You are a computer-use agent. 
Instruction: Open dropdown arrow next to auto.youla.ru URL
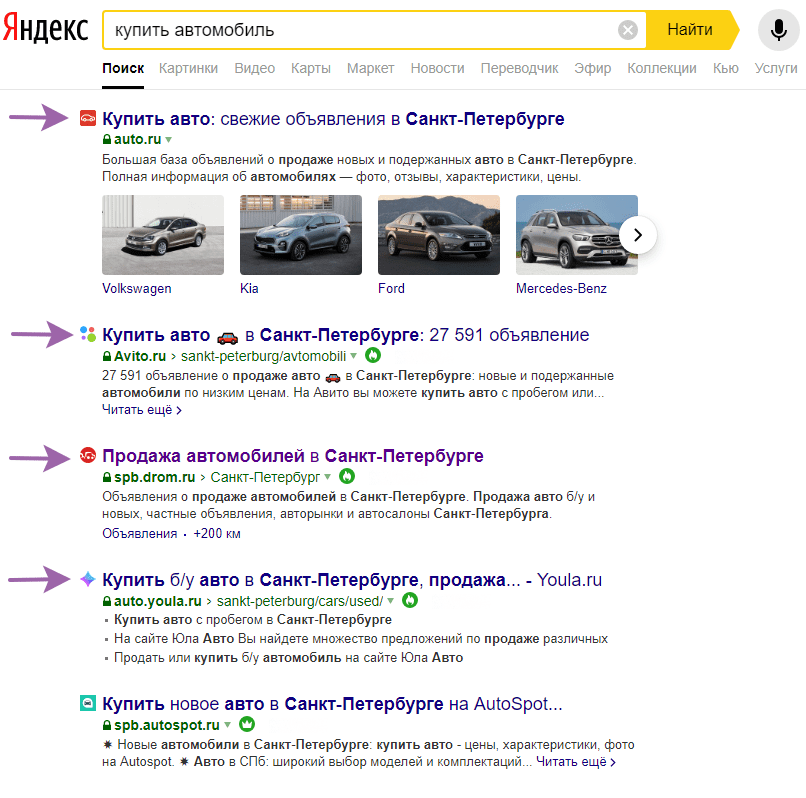click(391, 601)
